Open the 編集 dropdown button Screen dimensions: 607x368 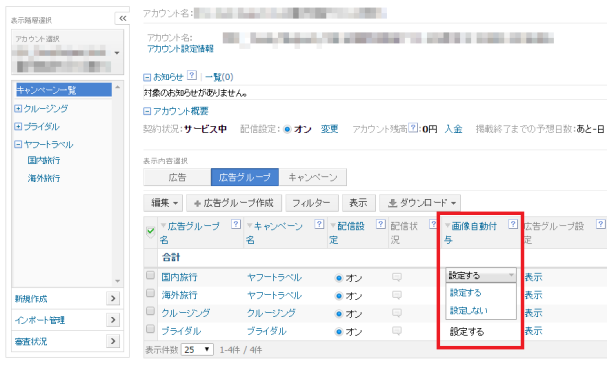(x=164, y=203)
